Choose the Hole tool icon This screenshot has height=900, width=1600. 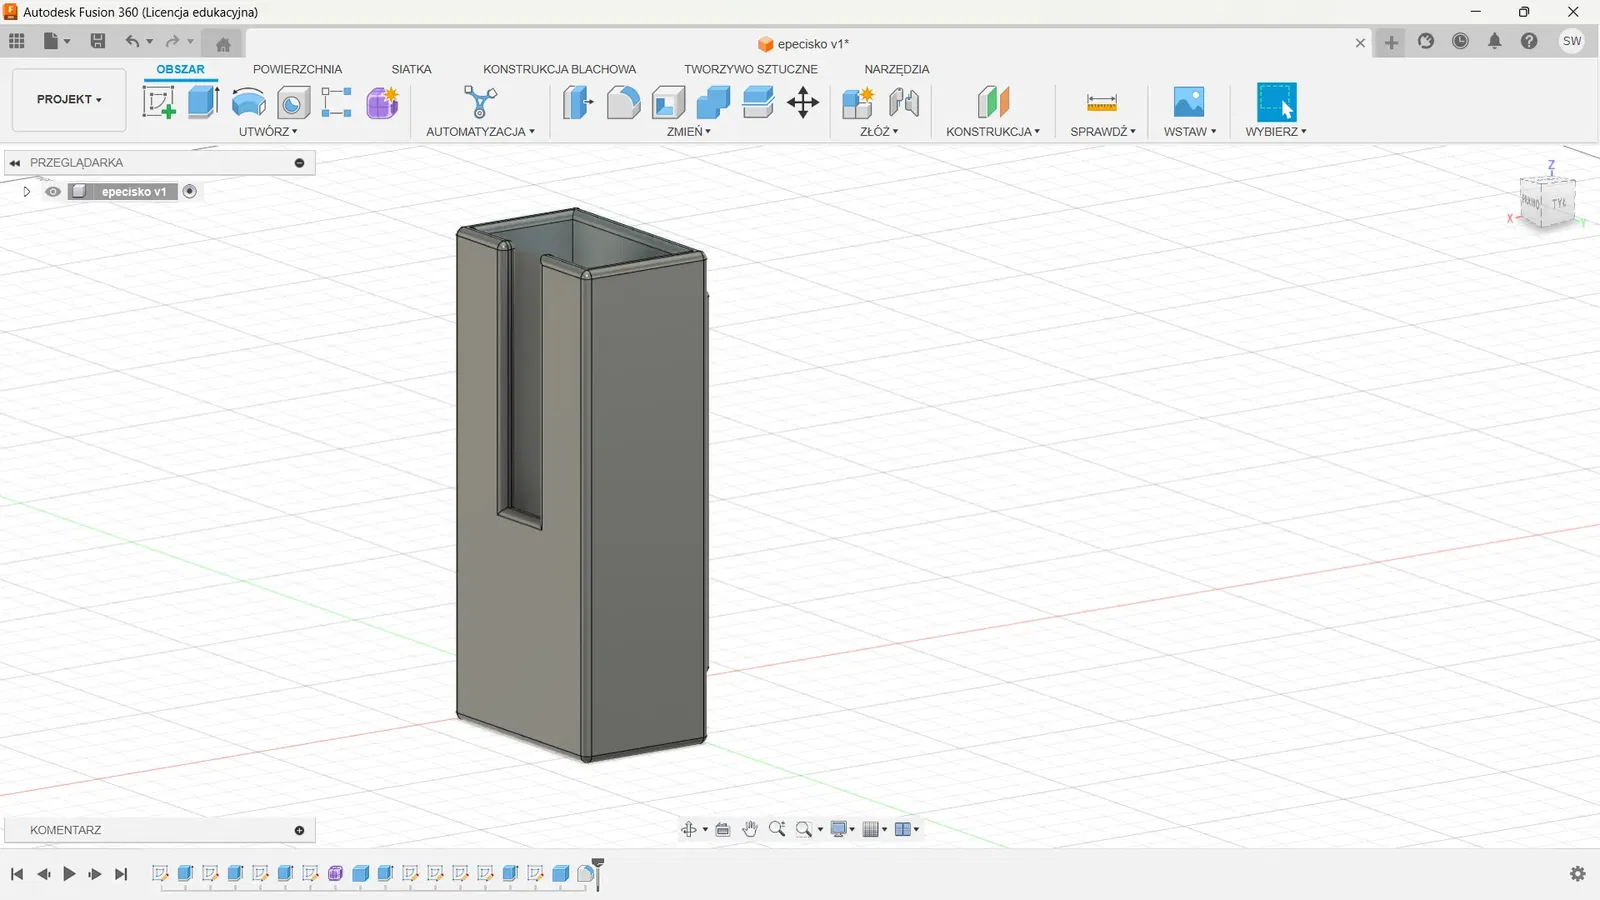293,102
